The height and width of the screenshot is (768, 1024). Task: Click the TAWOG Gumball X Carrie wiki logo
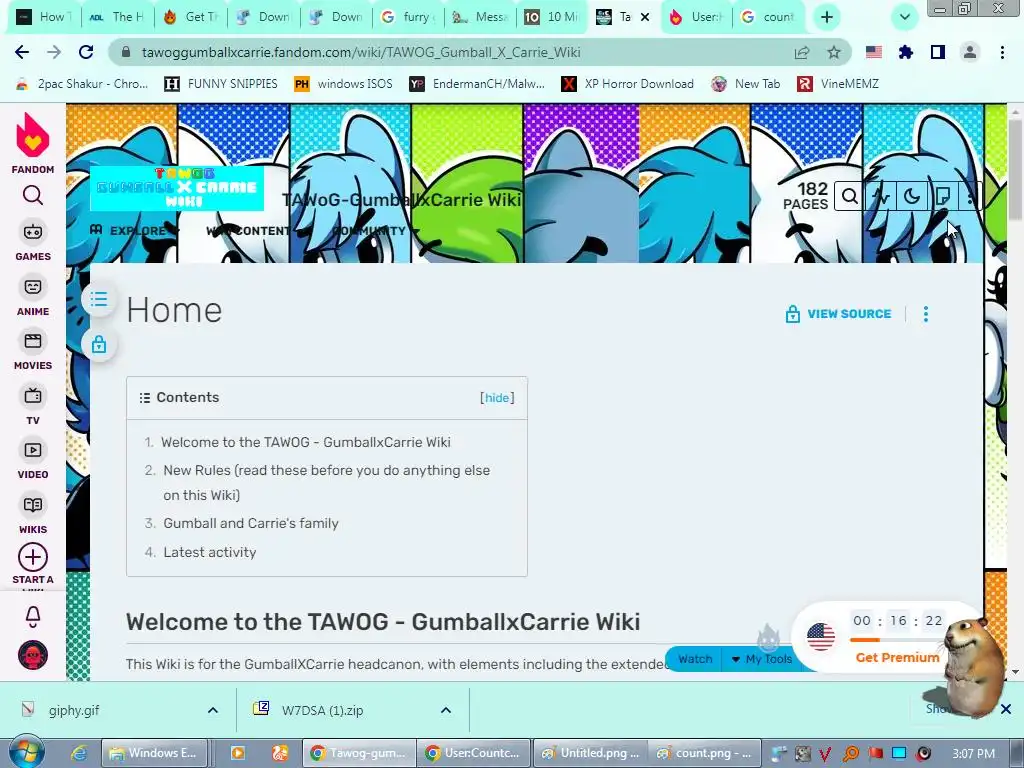tap(177, 188)
